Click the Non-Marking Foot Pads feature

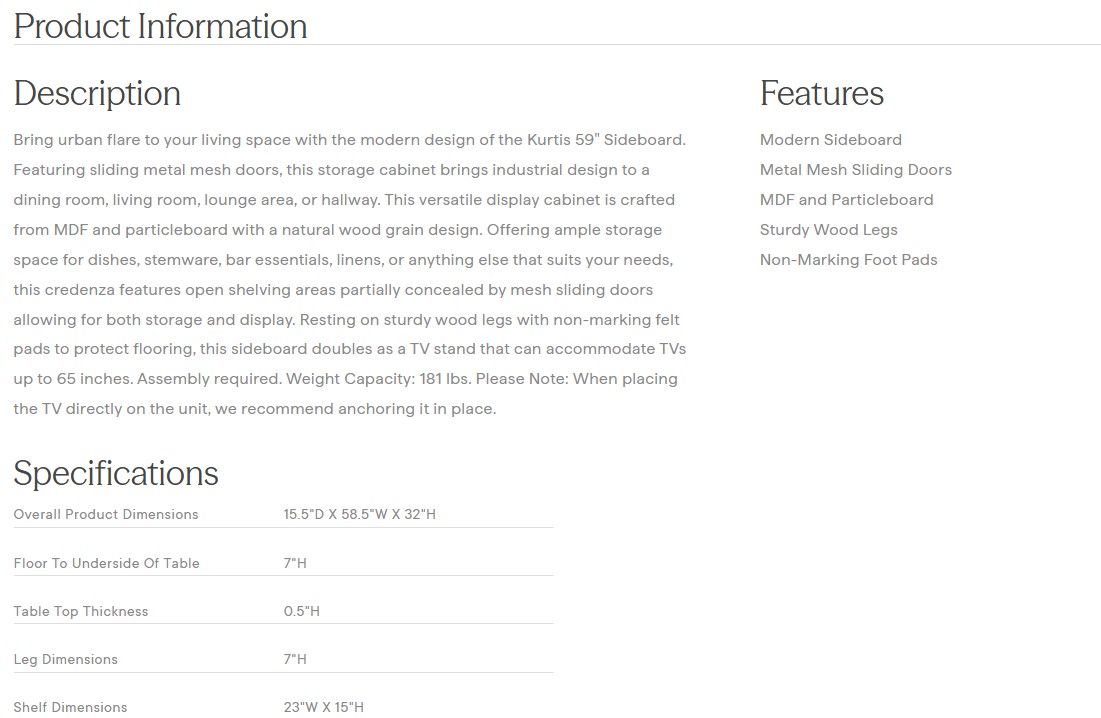(x=848, y=260)
